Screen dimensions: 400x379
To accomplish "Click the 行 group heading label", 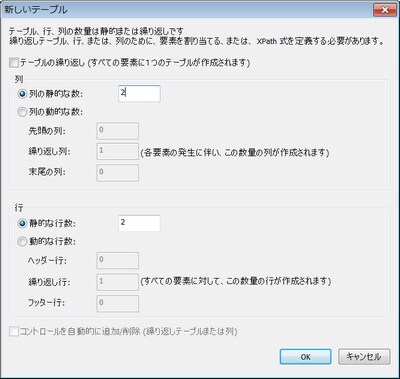I will click(x=19, y=208).
